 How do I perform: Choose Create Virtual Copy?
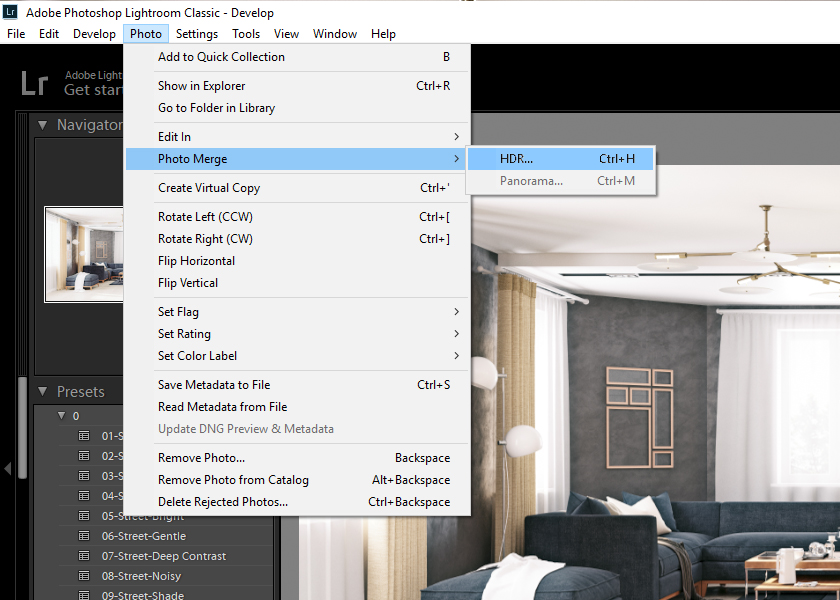point(297,188)
